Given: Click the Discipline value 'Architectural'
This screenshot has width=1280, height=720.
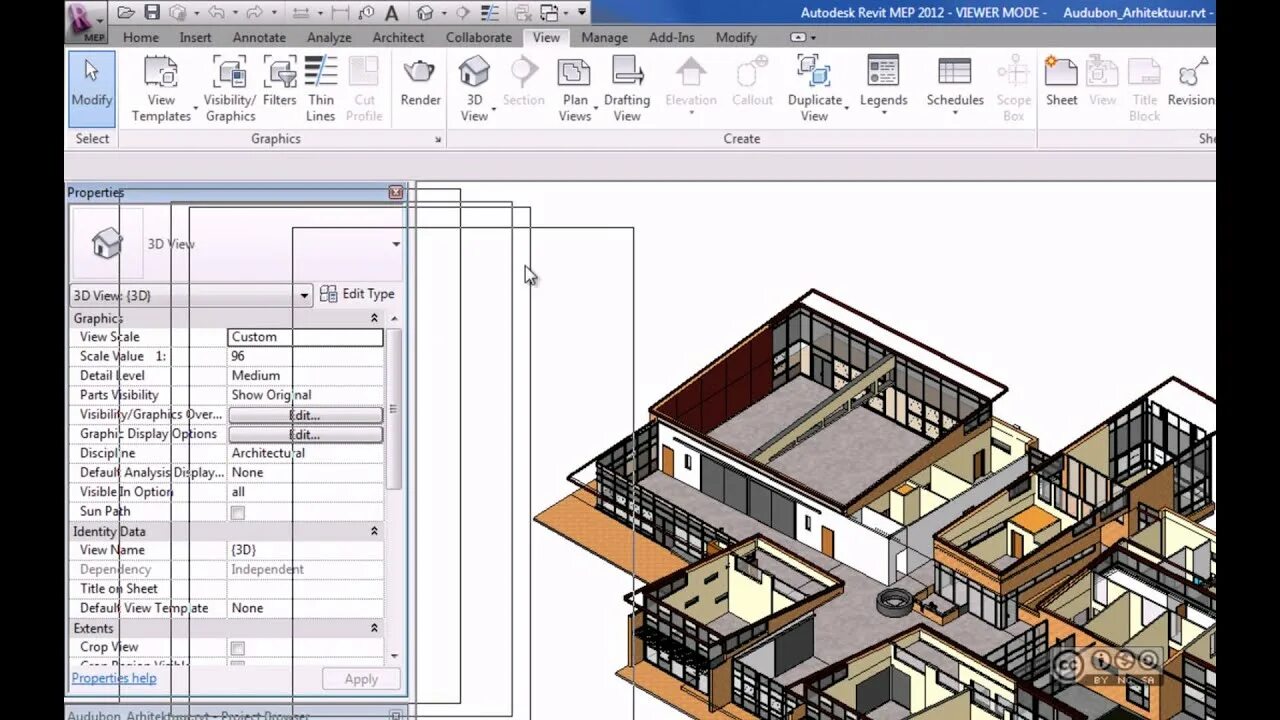Looking at the screenshot, I should point(305,453).
